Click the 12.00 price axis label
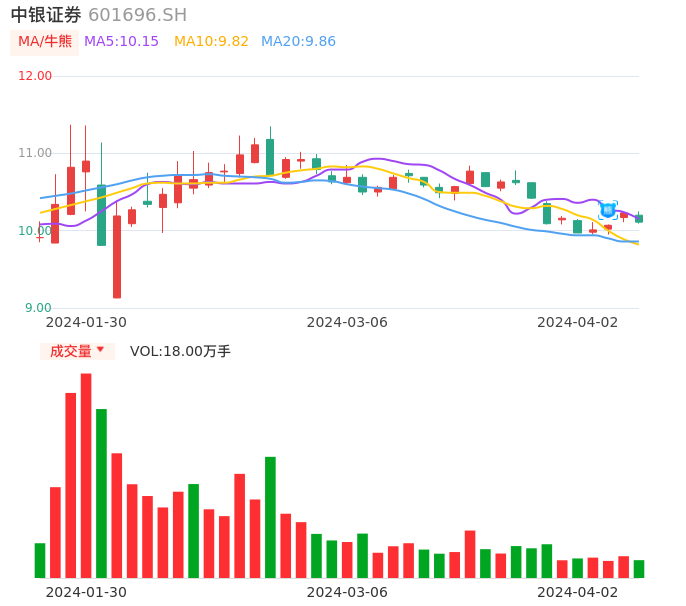The image size is (686, 606). point(35,76)
